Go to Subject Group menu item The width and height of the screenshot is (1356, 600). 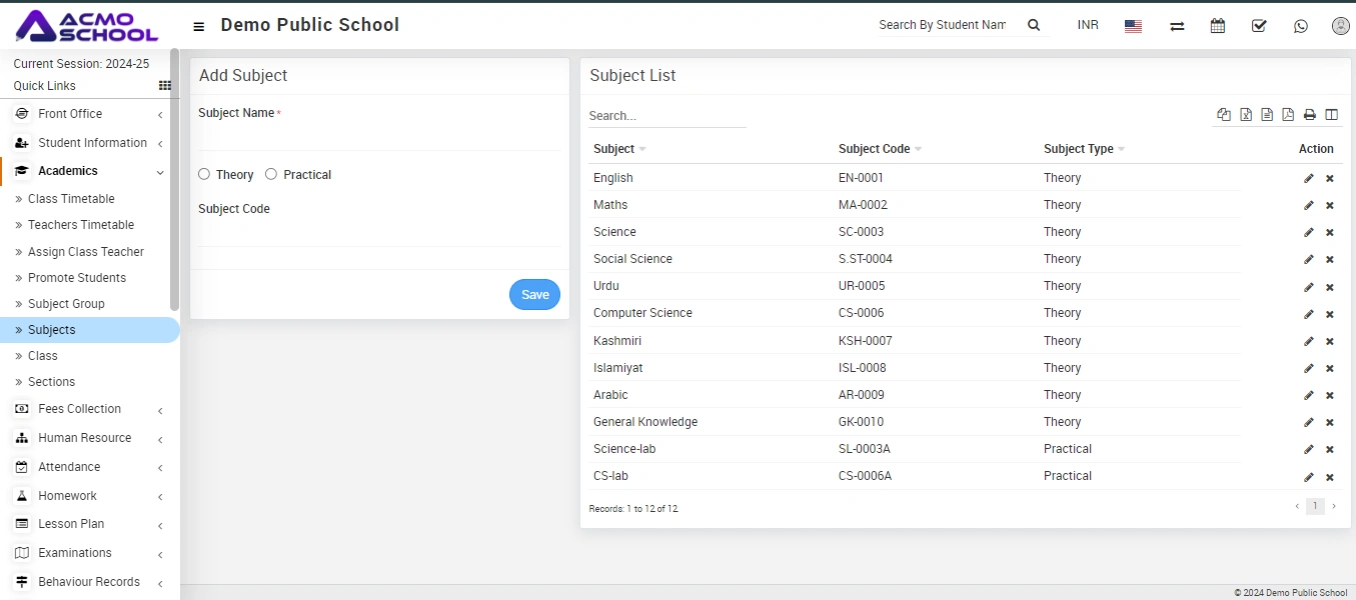pos(66,304)
